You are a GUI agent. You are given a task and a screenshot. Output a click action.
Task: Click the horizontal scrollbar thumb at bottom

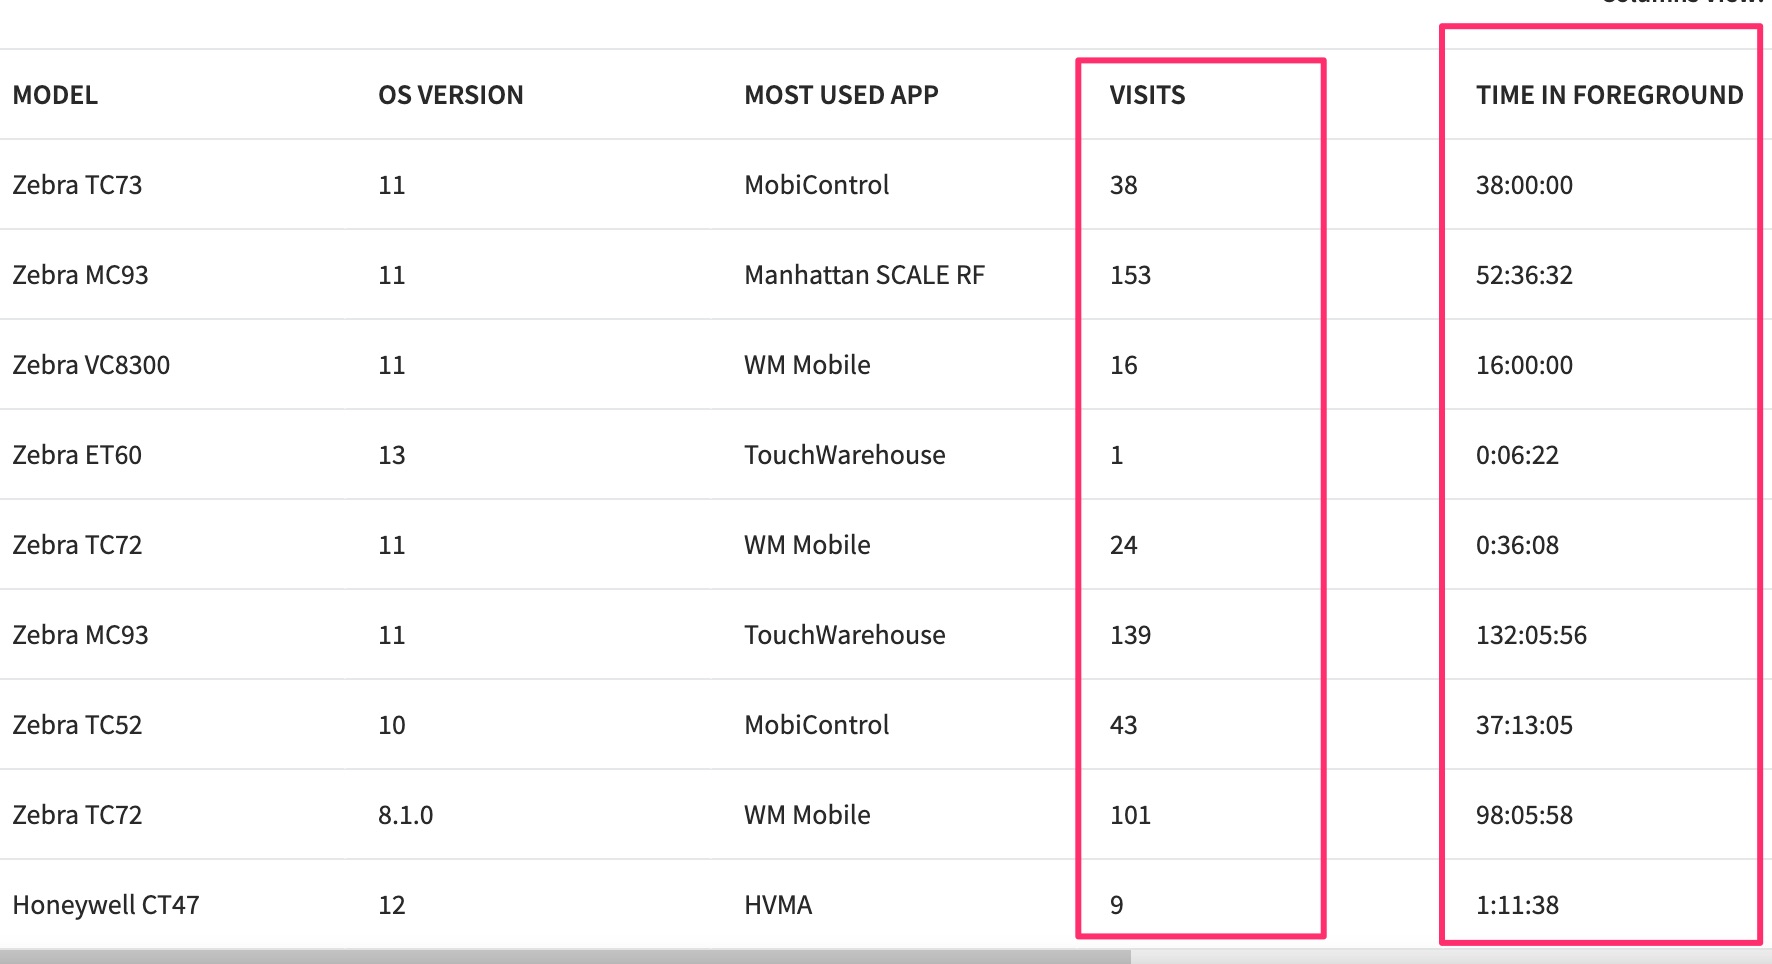point(565,957)
